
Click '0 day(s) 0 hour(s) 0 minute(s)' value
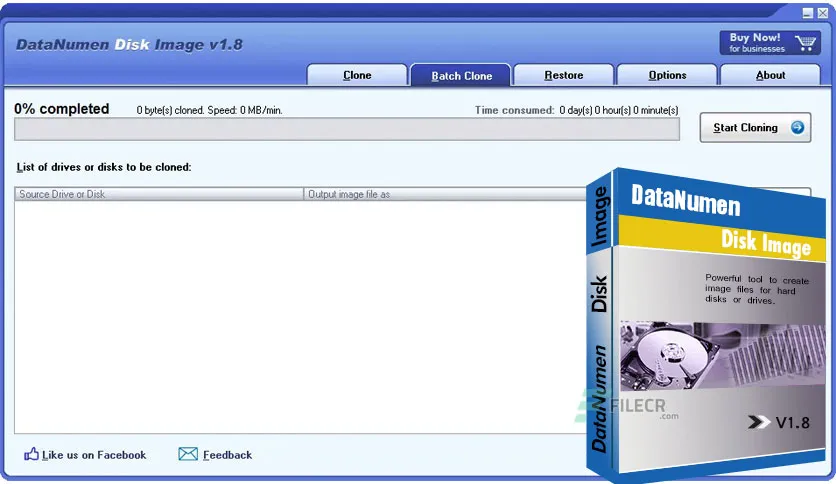619,110
